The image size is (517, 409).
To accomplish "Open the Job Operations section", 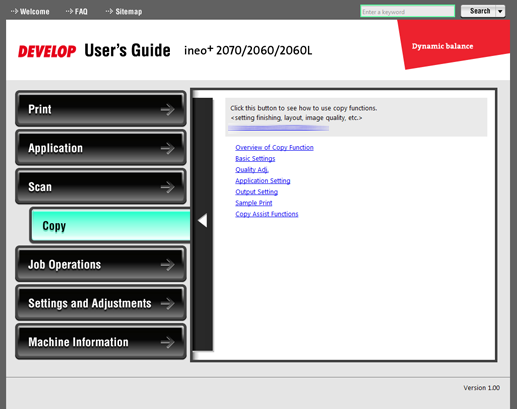I will pos(101,264).
